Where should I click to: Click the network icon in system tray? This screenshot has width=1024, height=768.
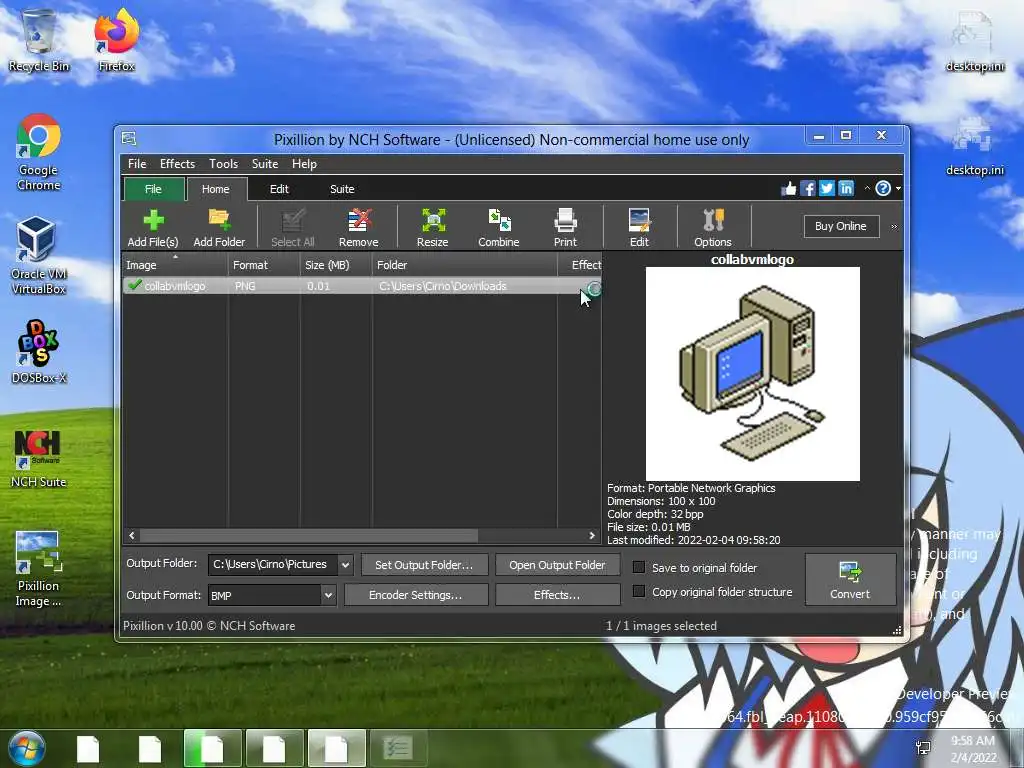(x=923, y=748)
